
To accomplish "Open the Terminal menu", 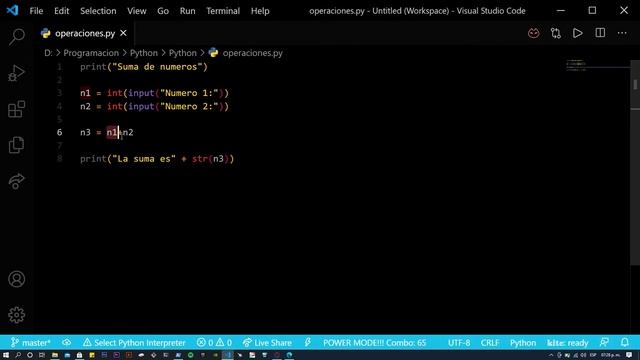I will (223, 11).
